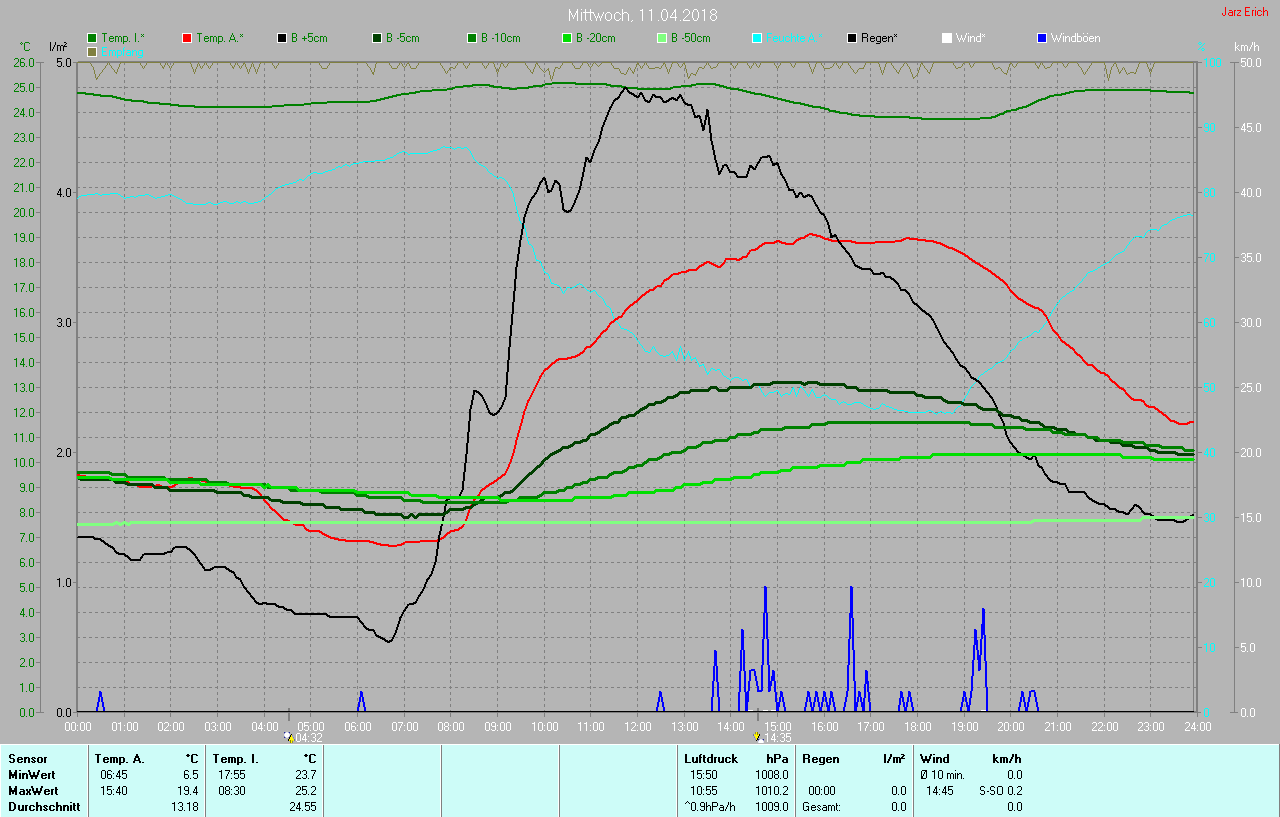Select the white Wind legend square
1280x817 pixels.
pyautogui.click(x=947, y=38)
